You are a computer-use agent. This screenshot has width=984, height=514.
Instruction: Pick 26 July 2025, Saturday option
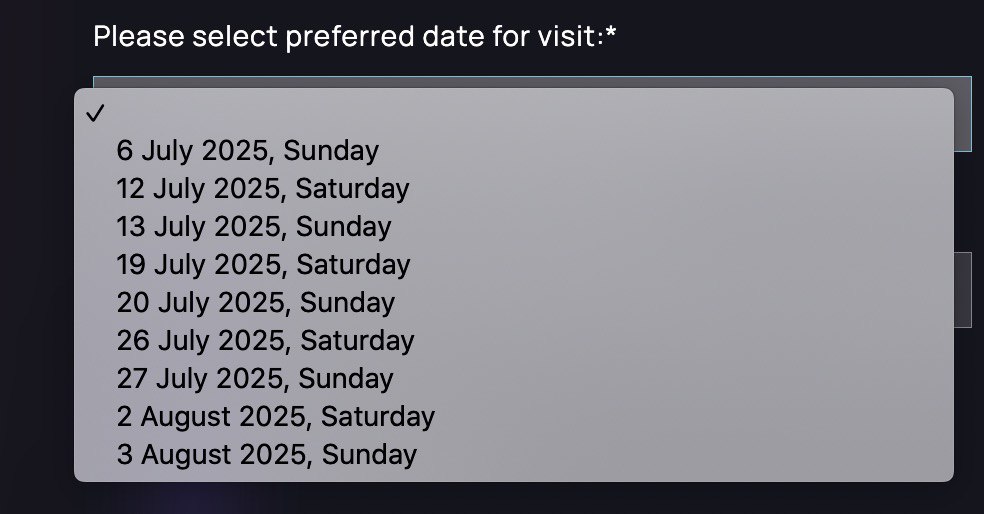(x=265, y=341)
